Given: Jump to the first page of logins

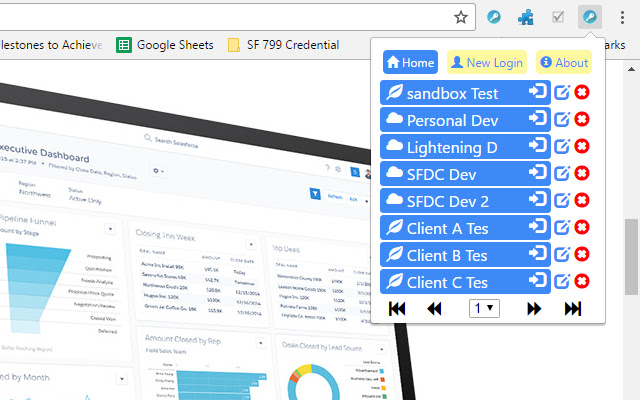Looking at the screenshot, I should coord(397,309).
